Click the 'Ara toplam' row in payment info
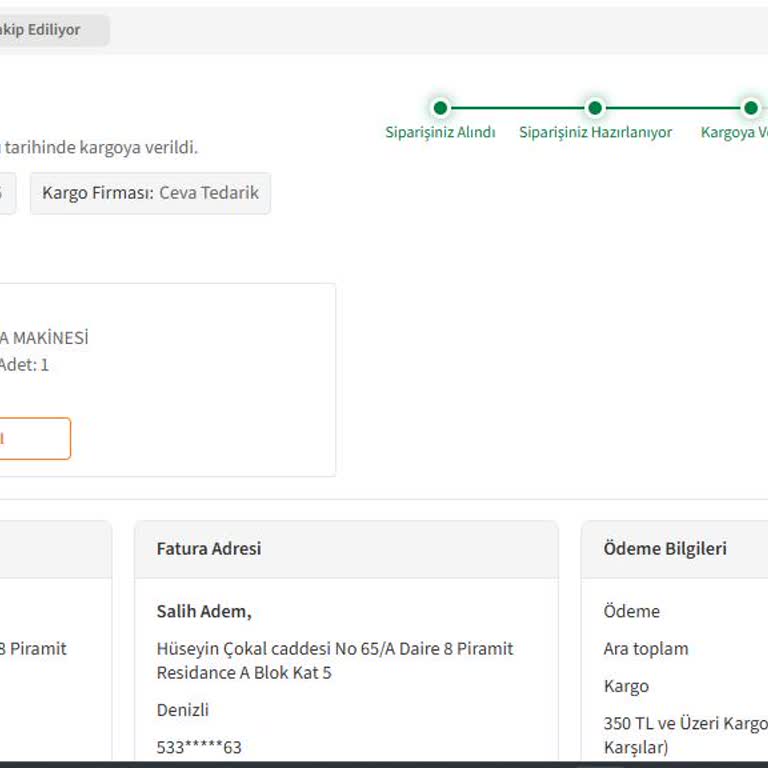The image size is (768, 768). tap(646, 649)
